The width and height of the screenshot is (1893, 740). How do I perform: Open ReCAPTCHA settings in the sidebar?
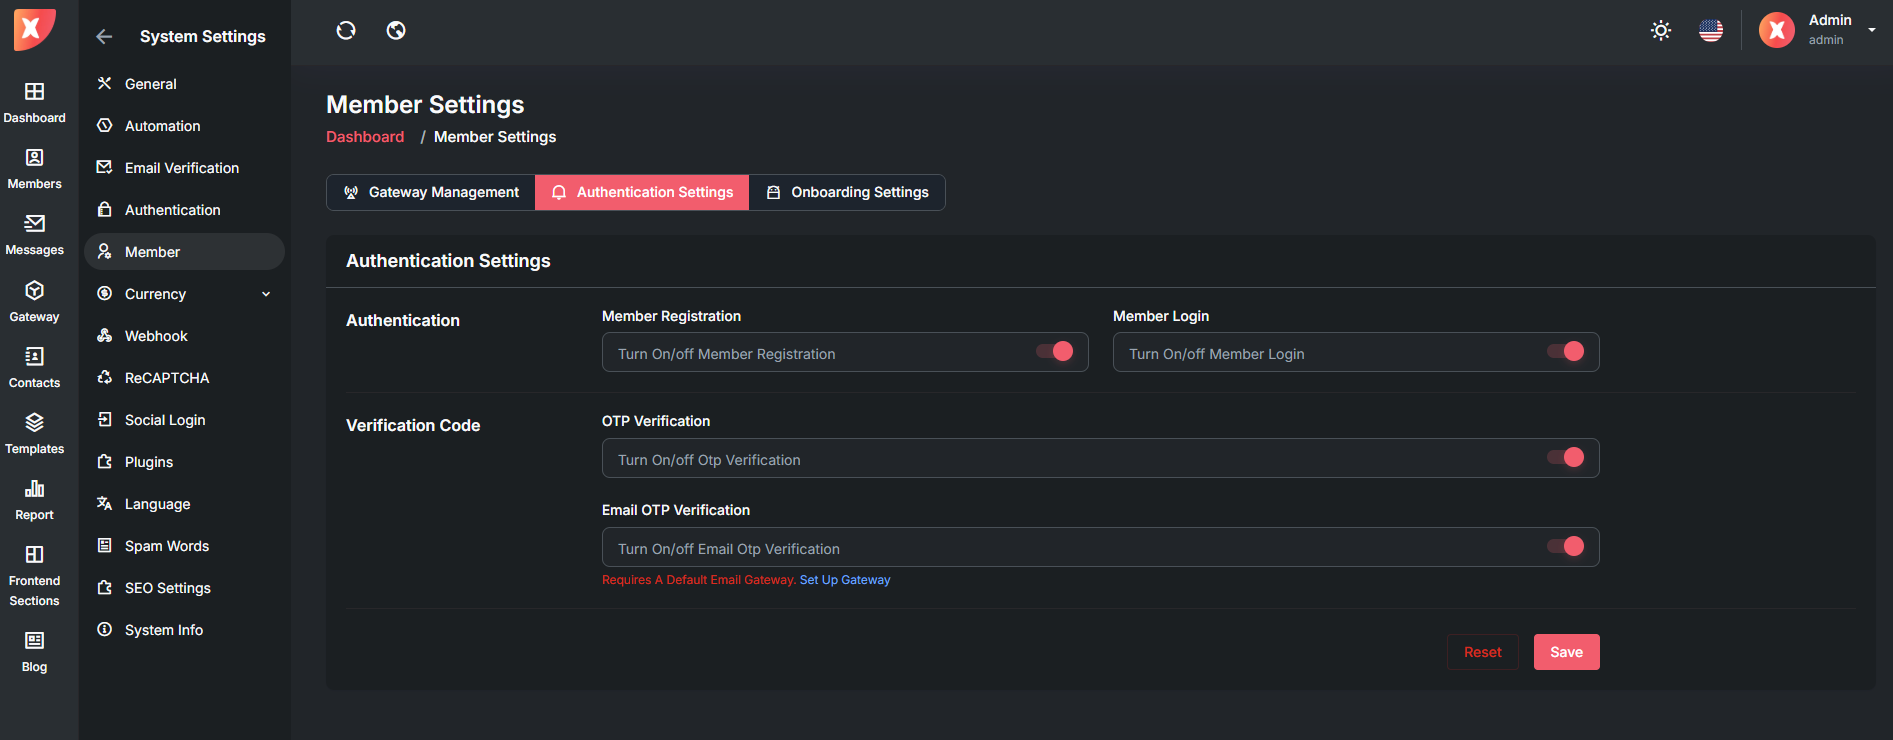(166, 378)
